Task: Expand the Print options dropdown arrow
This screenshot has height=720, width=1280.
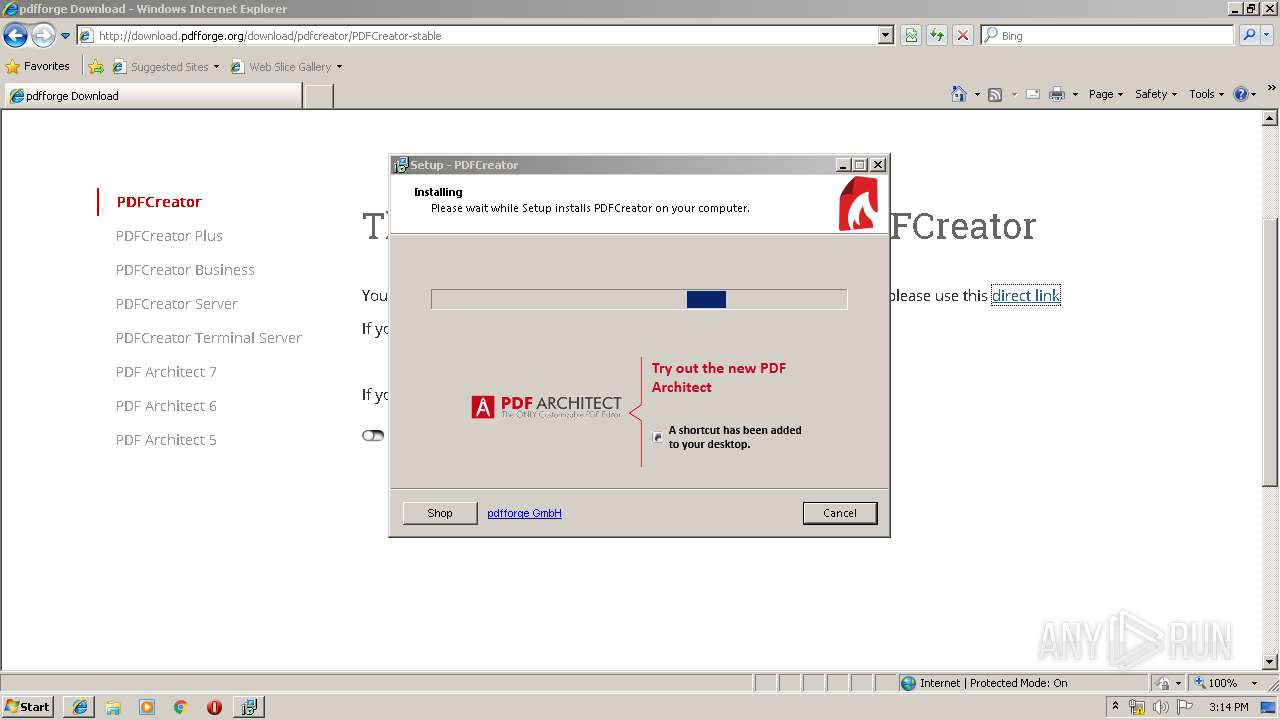Action: pos(1075,94)
